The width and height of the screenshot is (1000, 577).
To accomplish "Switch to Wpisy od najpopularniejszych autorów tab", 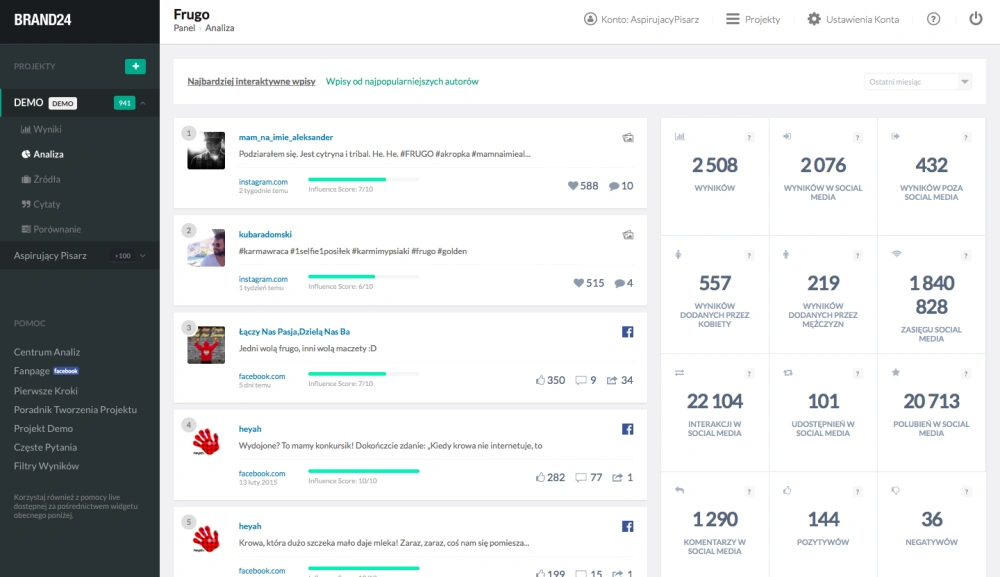I will click(402, 81).
